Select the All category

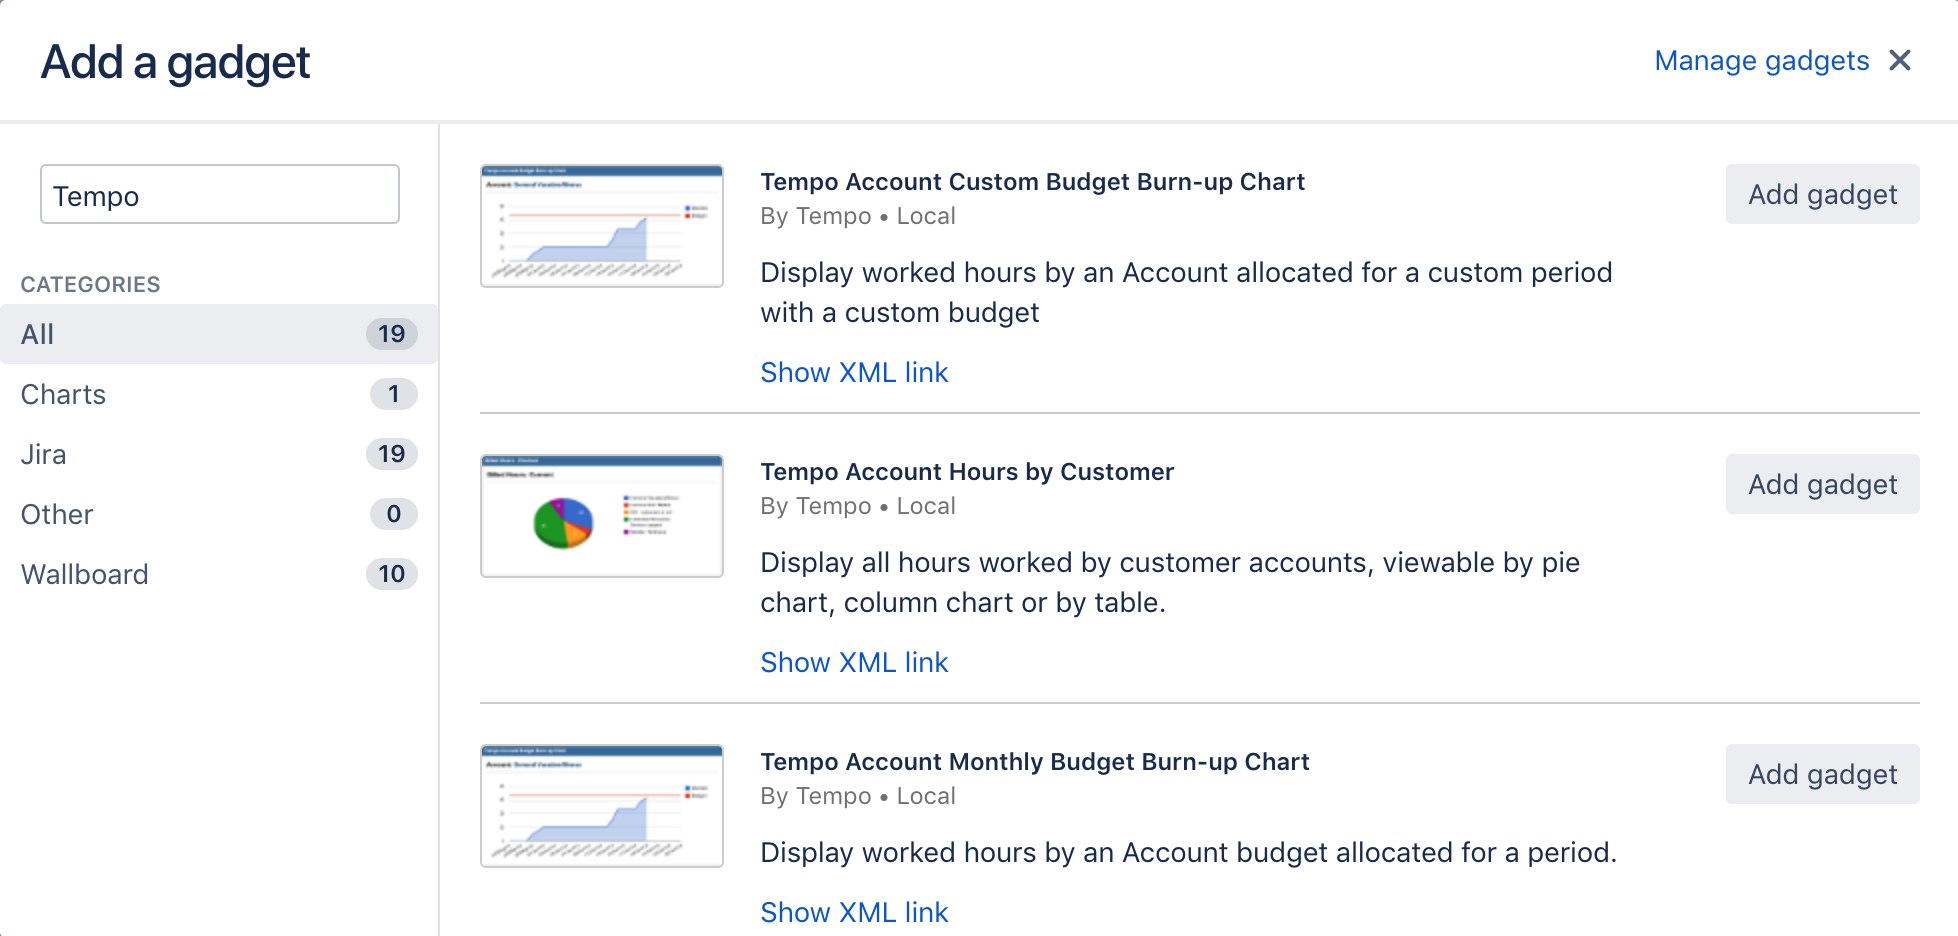(218, 334)
